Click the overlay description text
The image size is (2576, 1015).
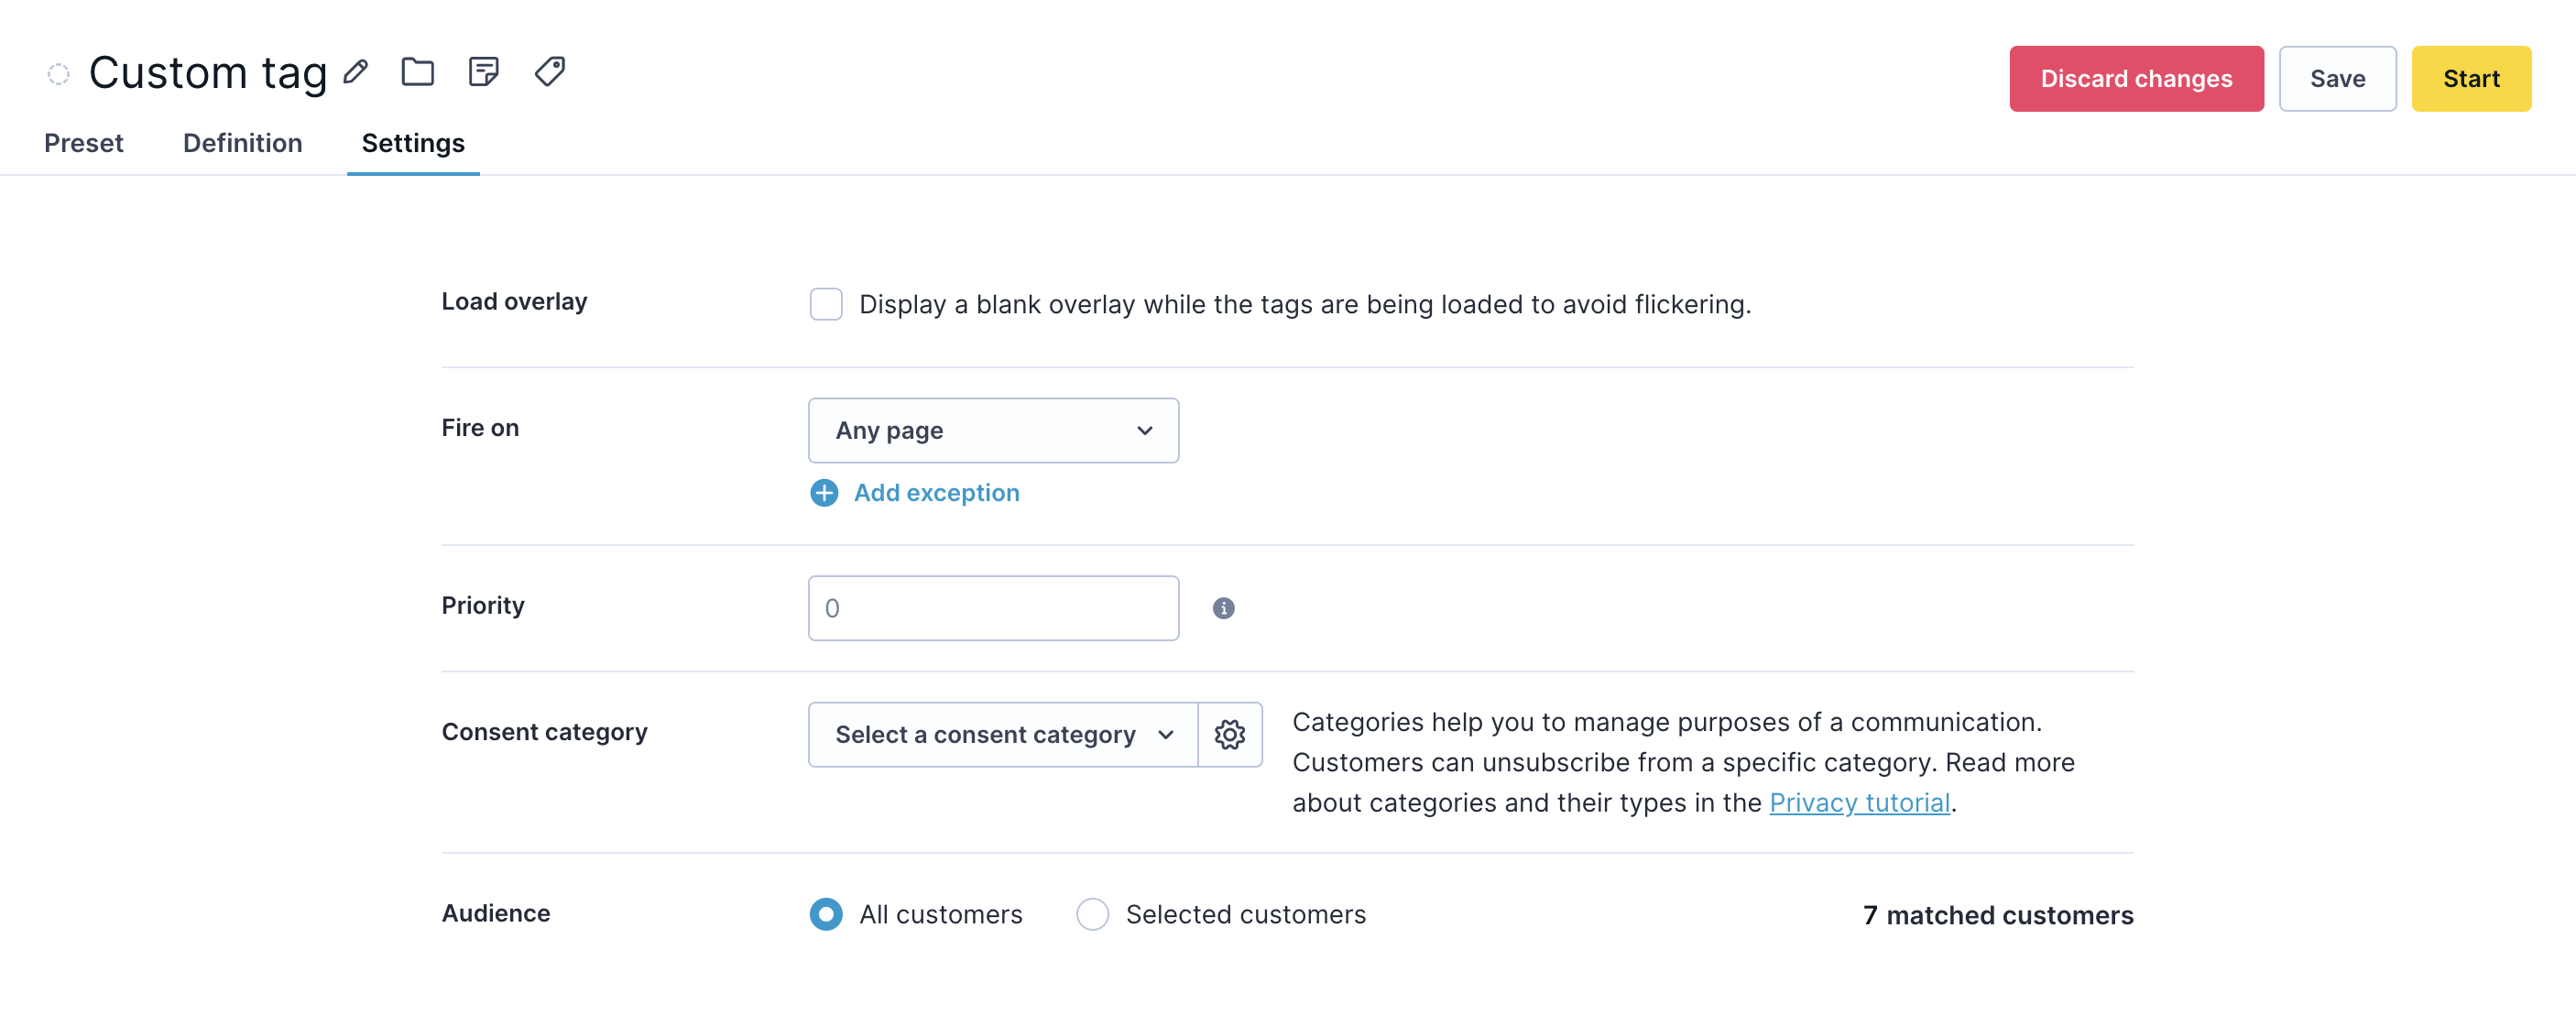tap(1305, 305)
